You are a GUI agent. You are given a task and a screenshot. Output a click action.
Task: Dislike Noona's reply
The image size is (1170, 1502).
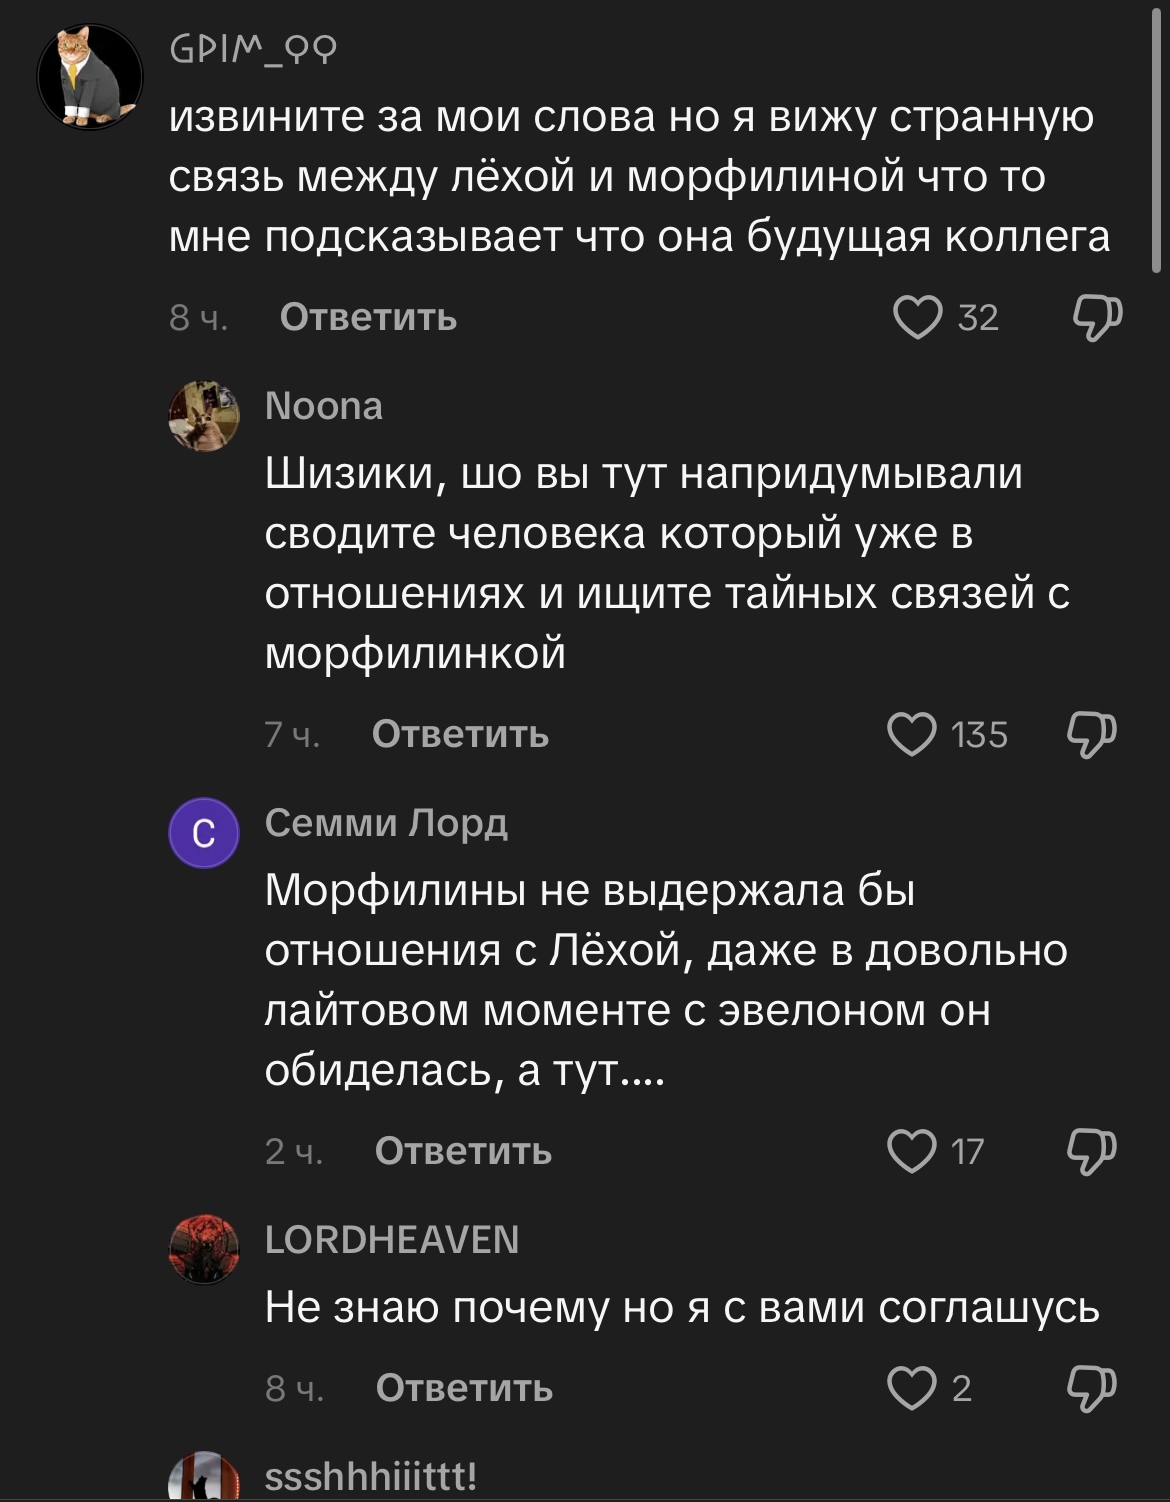(x=1091, y=735)
